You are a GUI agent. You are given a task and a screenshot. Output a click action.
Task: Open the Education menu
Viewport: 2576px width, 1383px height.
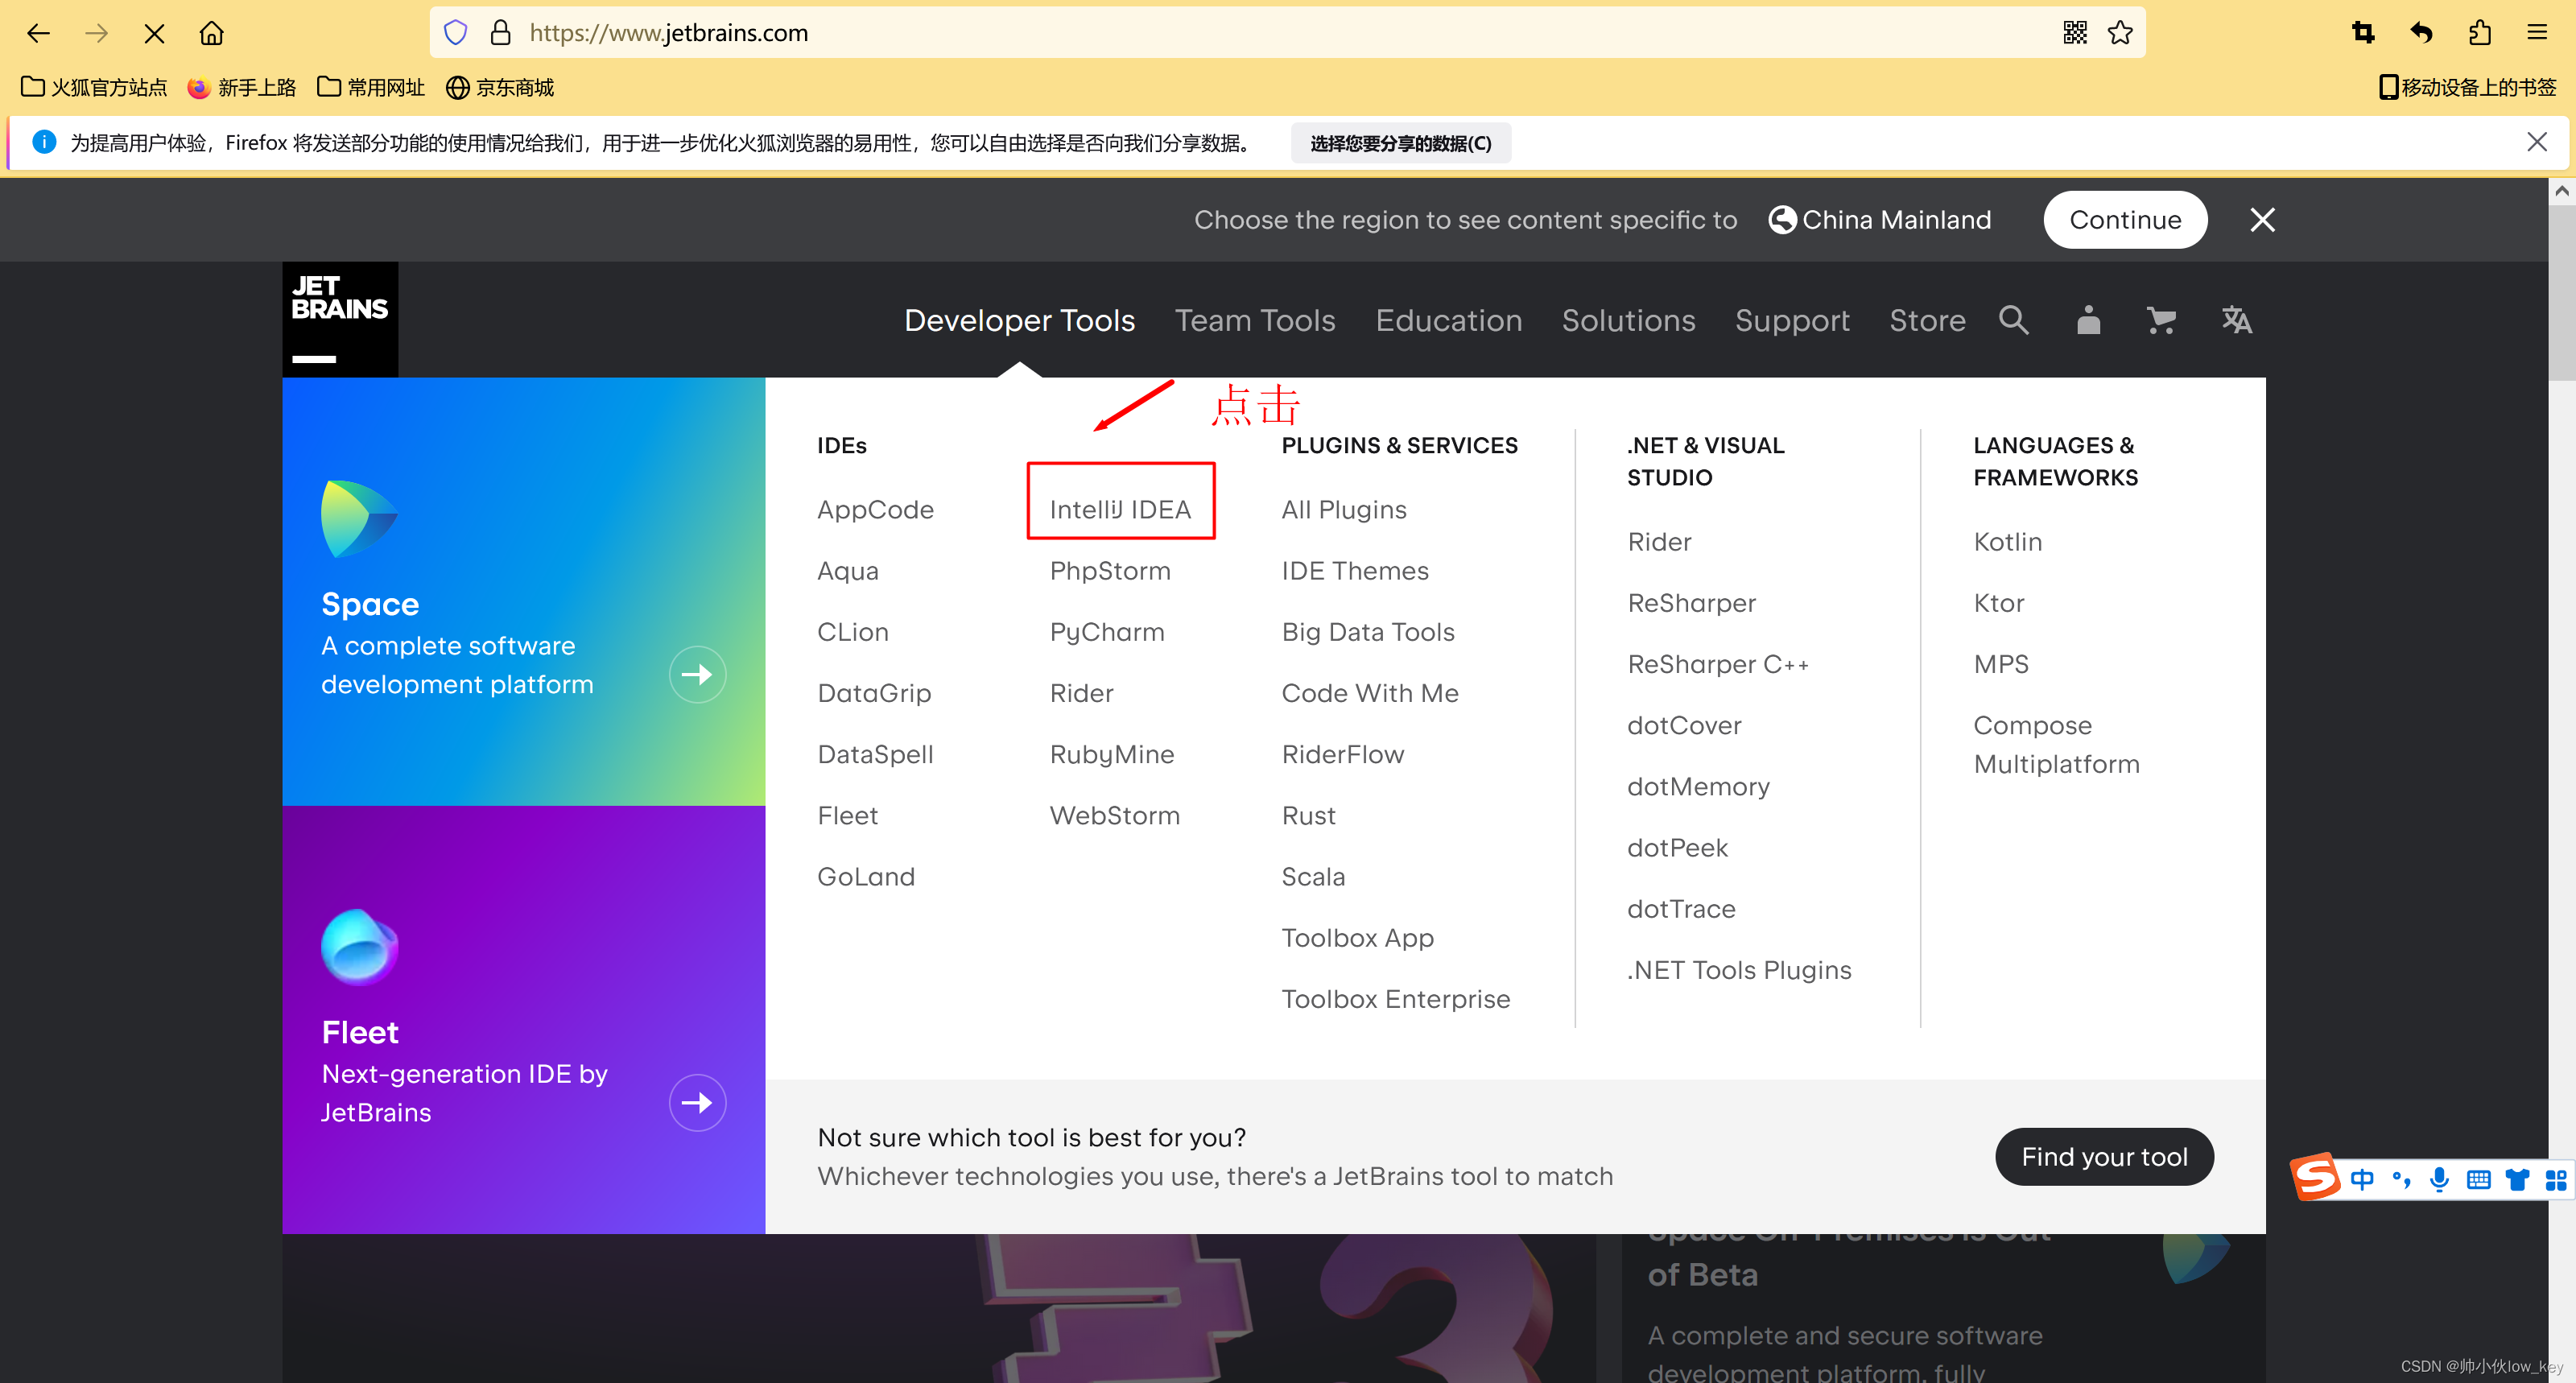(1448, 320)
